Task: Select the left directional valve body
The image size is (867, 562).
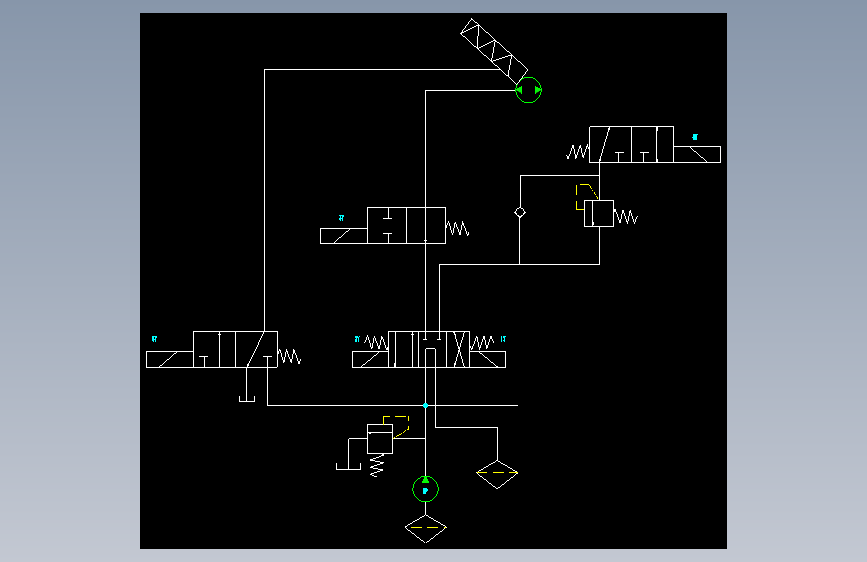Action: (x=235, y=349)
